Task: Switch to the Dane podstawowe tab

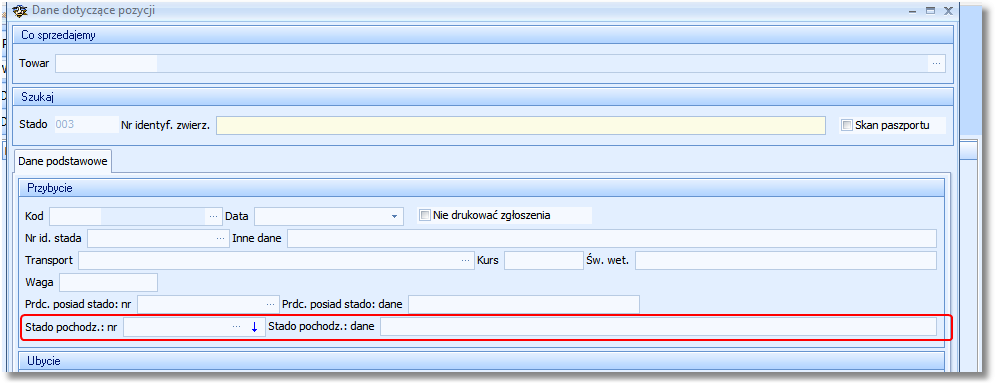Action: tap(63, 161)
